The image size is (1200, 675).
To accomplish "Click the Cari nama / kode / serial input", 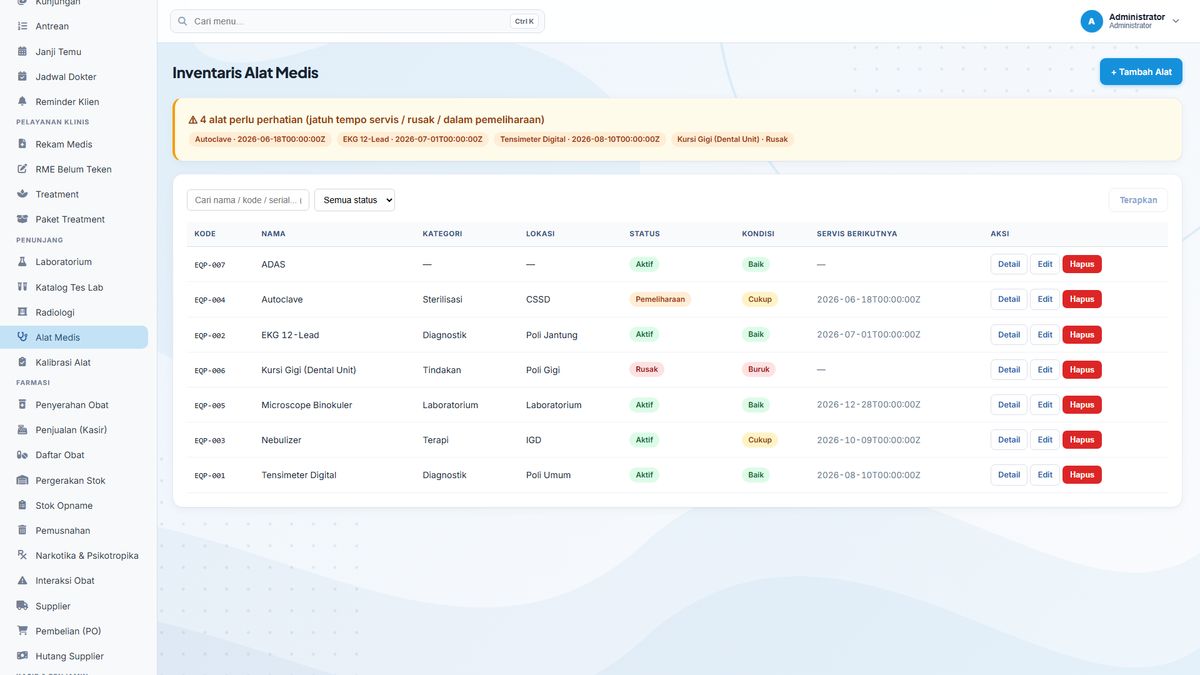I will pos(248,200).
